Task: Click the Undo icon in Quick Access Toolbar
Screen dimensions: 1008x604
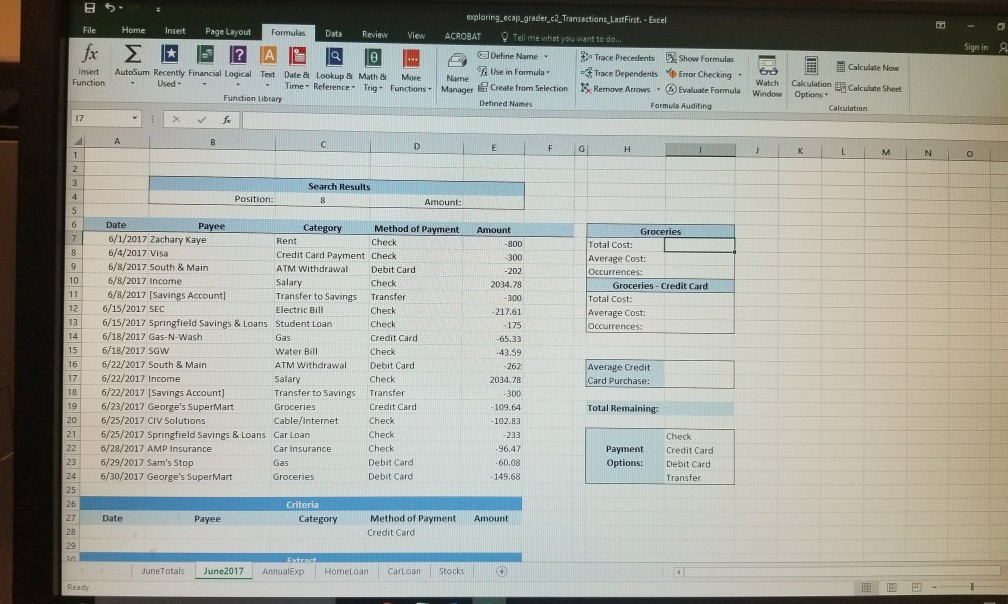Action: point(111,8)
